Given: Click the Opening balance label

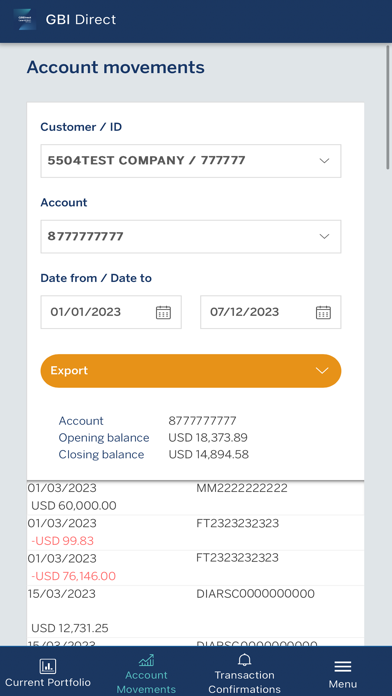Looking at the screenshot, I should 104,438.
